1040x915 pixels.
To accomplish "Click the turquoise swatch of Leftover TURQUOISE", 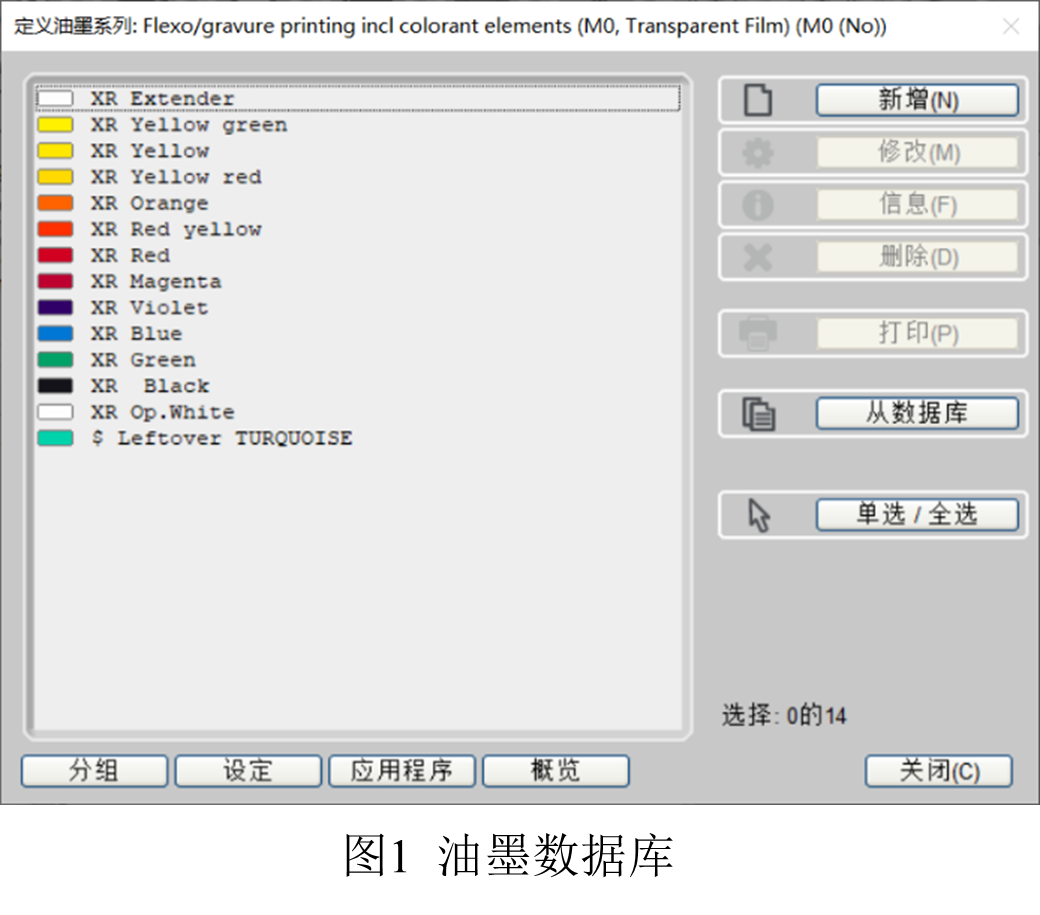I will point(55,438).
